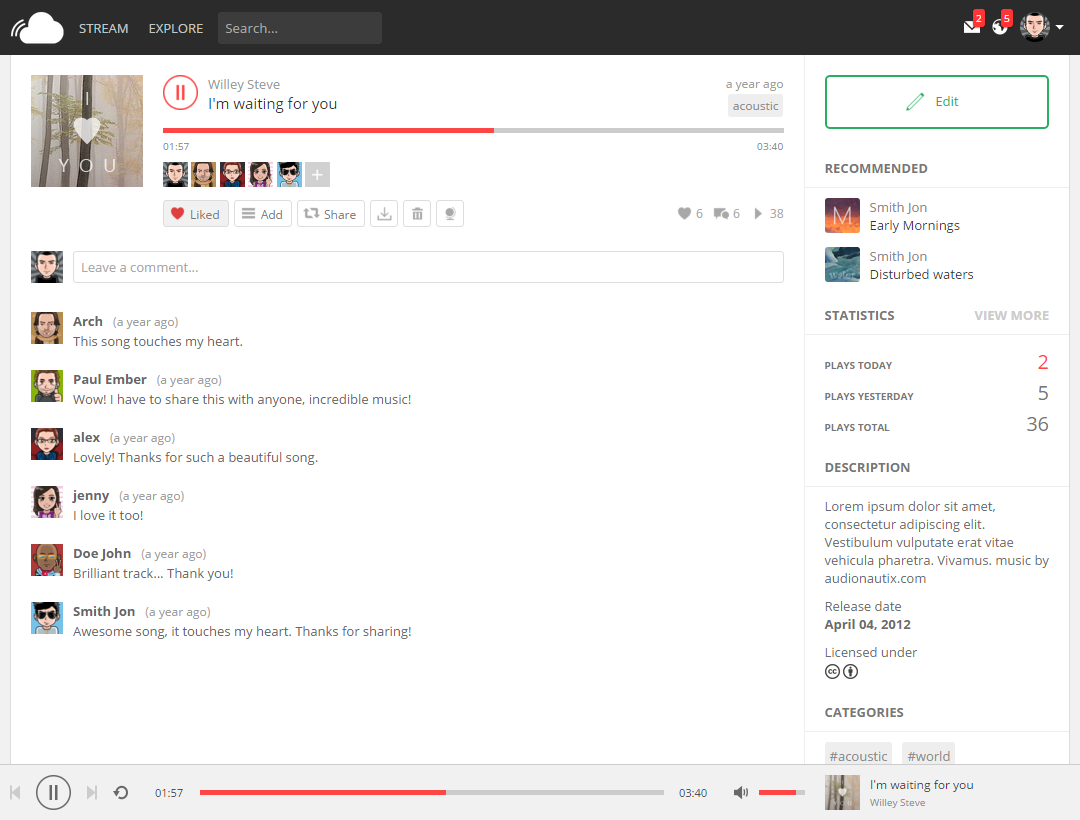The image size is (1080, 820).
Task: Expand the profile menu dropdown arrow
Action: pos(1059,28)
